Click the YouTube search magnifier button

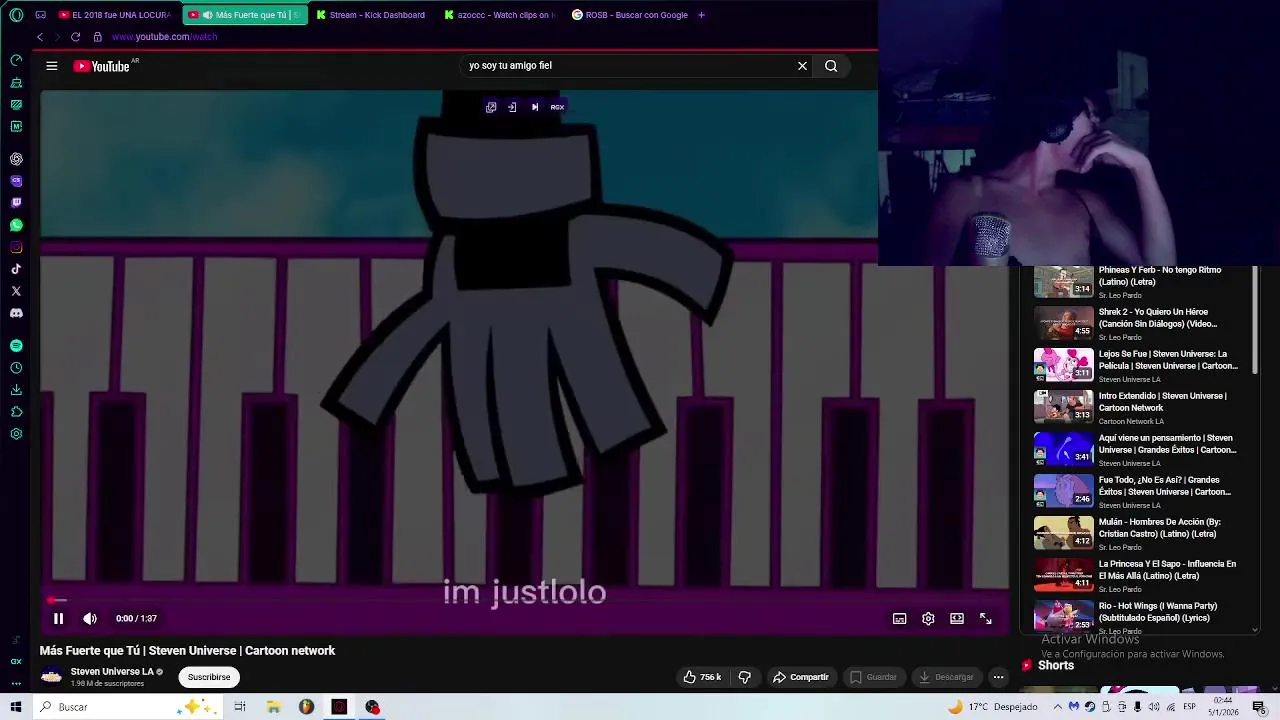tap(831, 66)
